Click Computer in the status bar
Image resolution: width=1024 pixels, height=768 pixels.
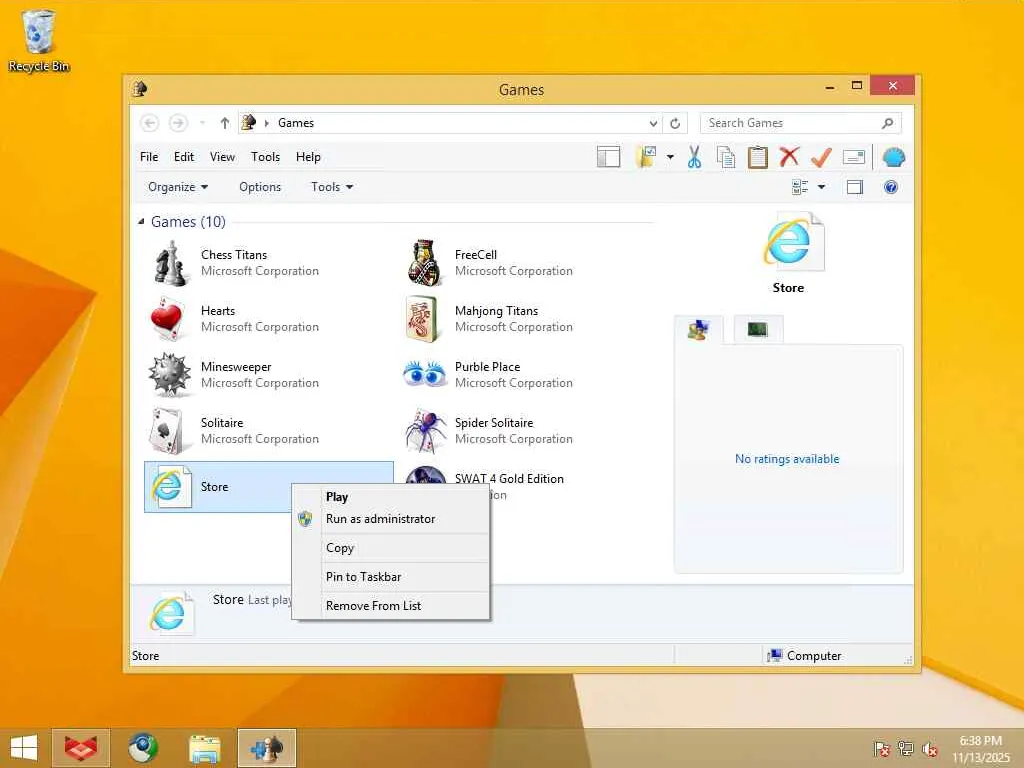[x=805, y=656]
